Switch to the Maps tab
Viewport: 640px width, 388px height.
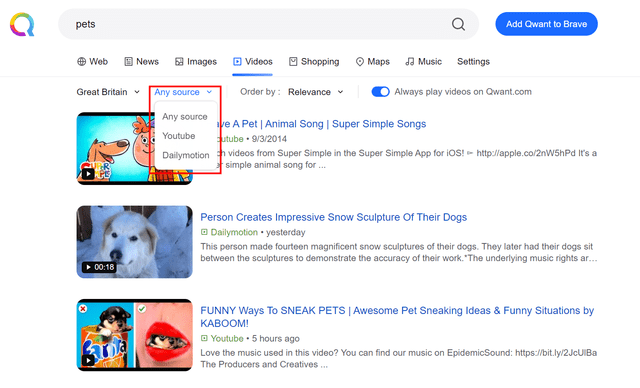373,62
